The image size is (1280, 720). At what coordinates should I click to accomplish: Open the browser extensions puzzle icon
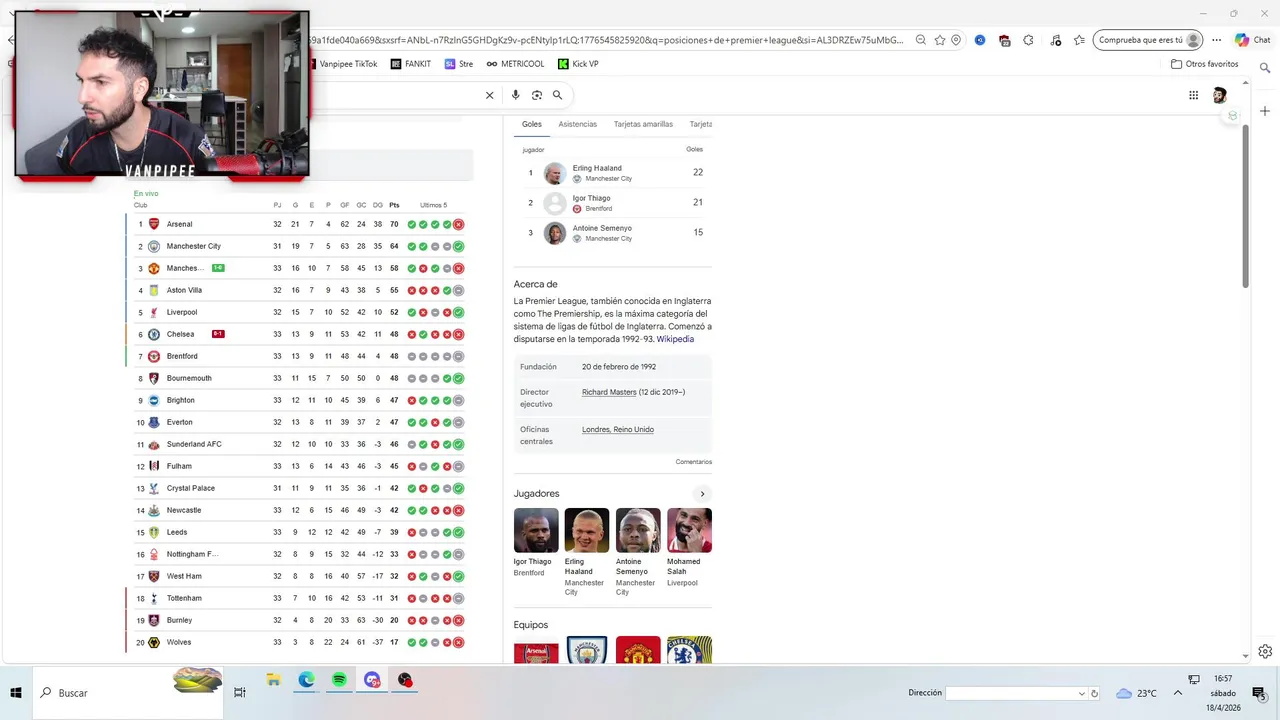coord(1028,40)
